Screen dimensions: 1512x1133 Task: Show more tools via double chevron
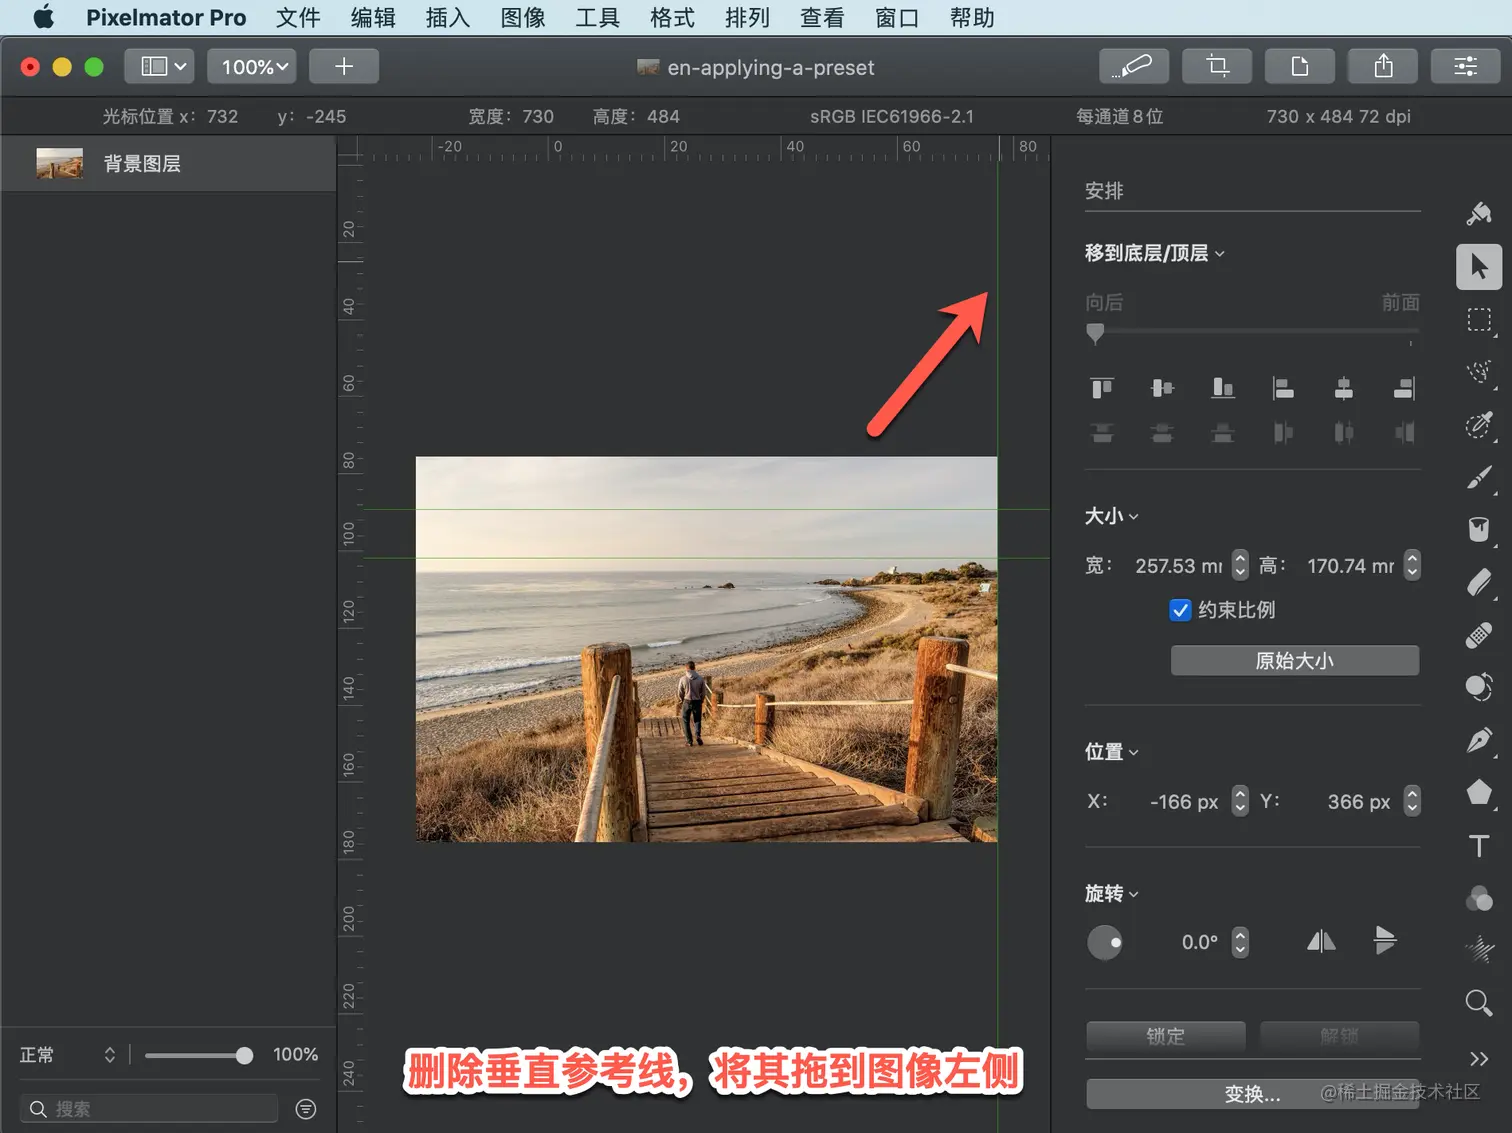(x=1479, y=1058)
